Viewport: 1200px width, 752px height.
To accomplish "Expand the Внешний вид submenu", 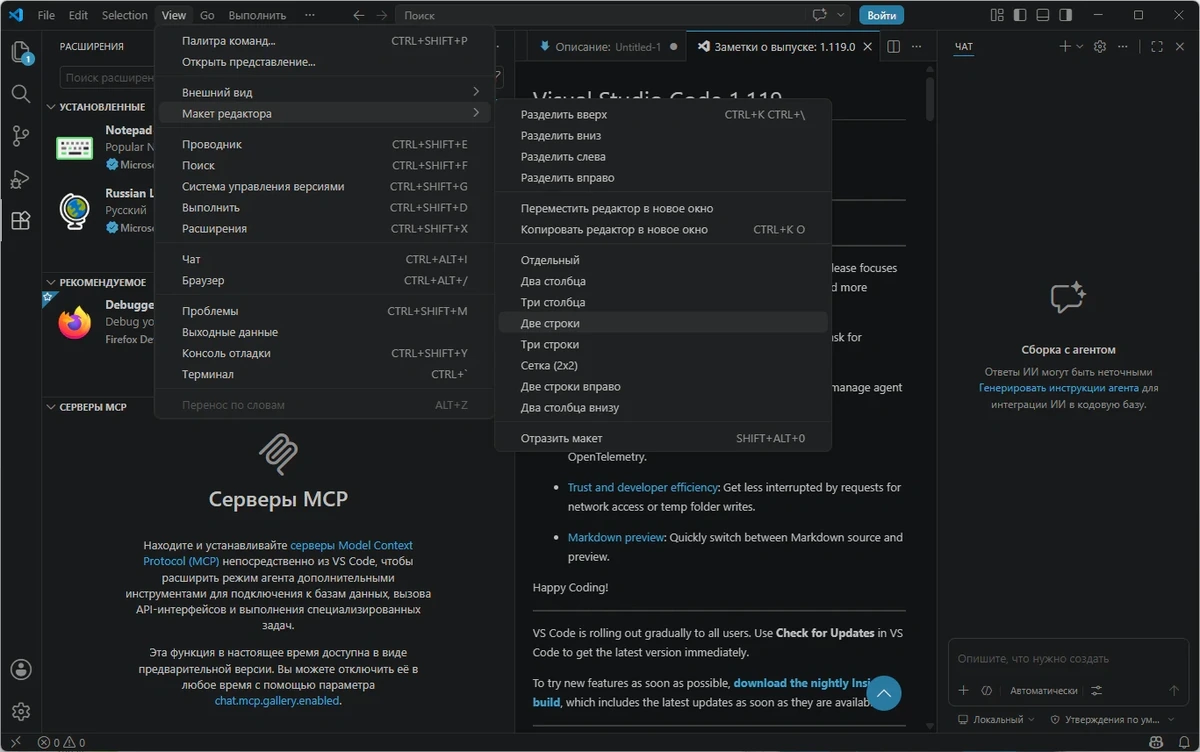I will click(x=325, y=92).
